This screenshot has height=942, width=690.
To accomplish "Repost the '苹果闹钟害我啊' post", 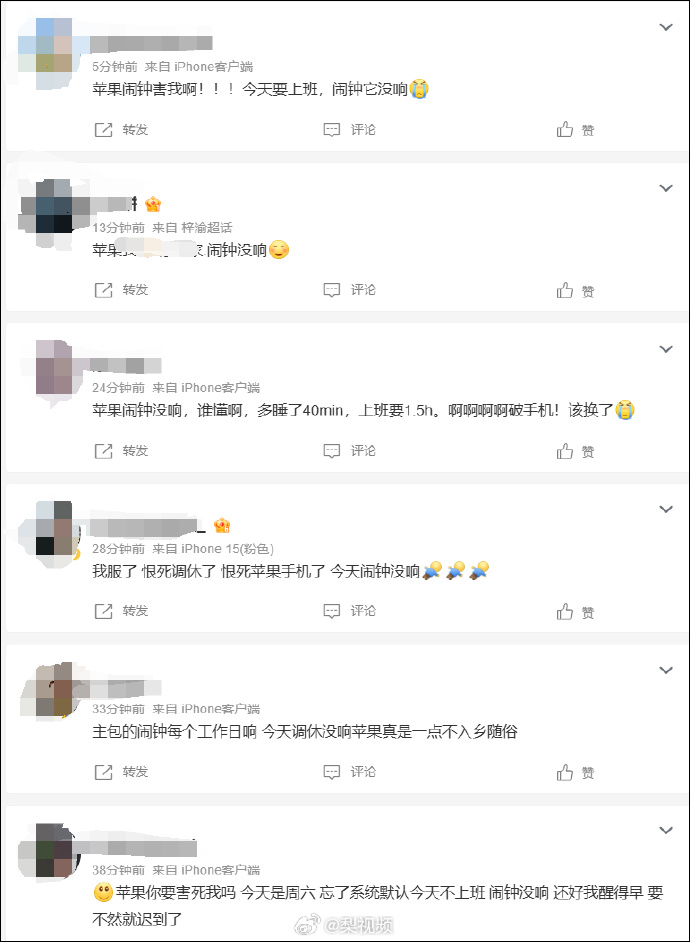I will (121, 129).
